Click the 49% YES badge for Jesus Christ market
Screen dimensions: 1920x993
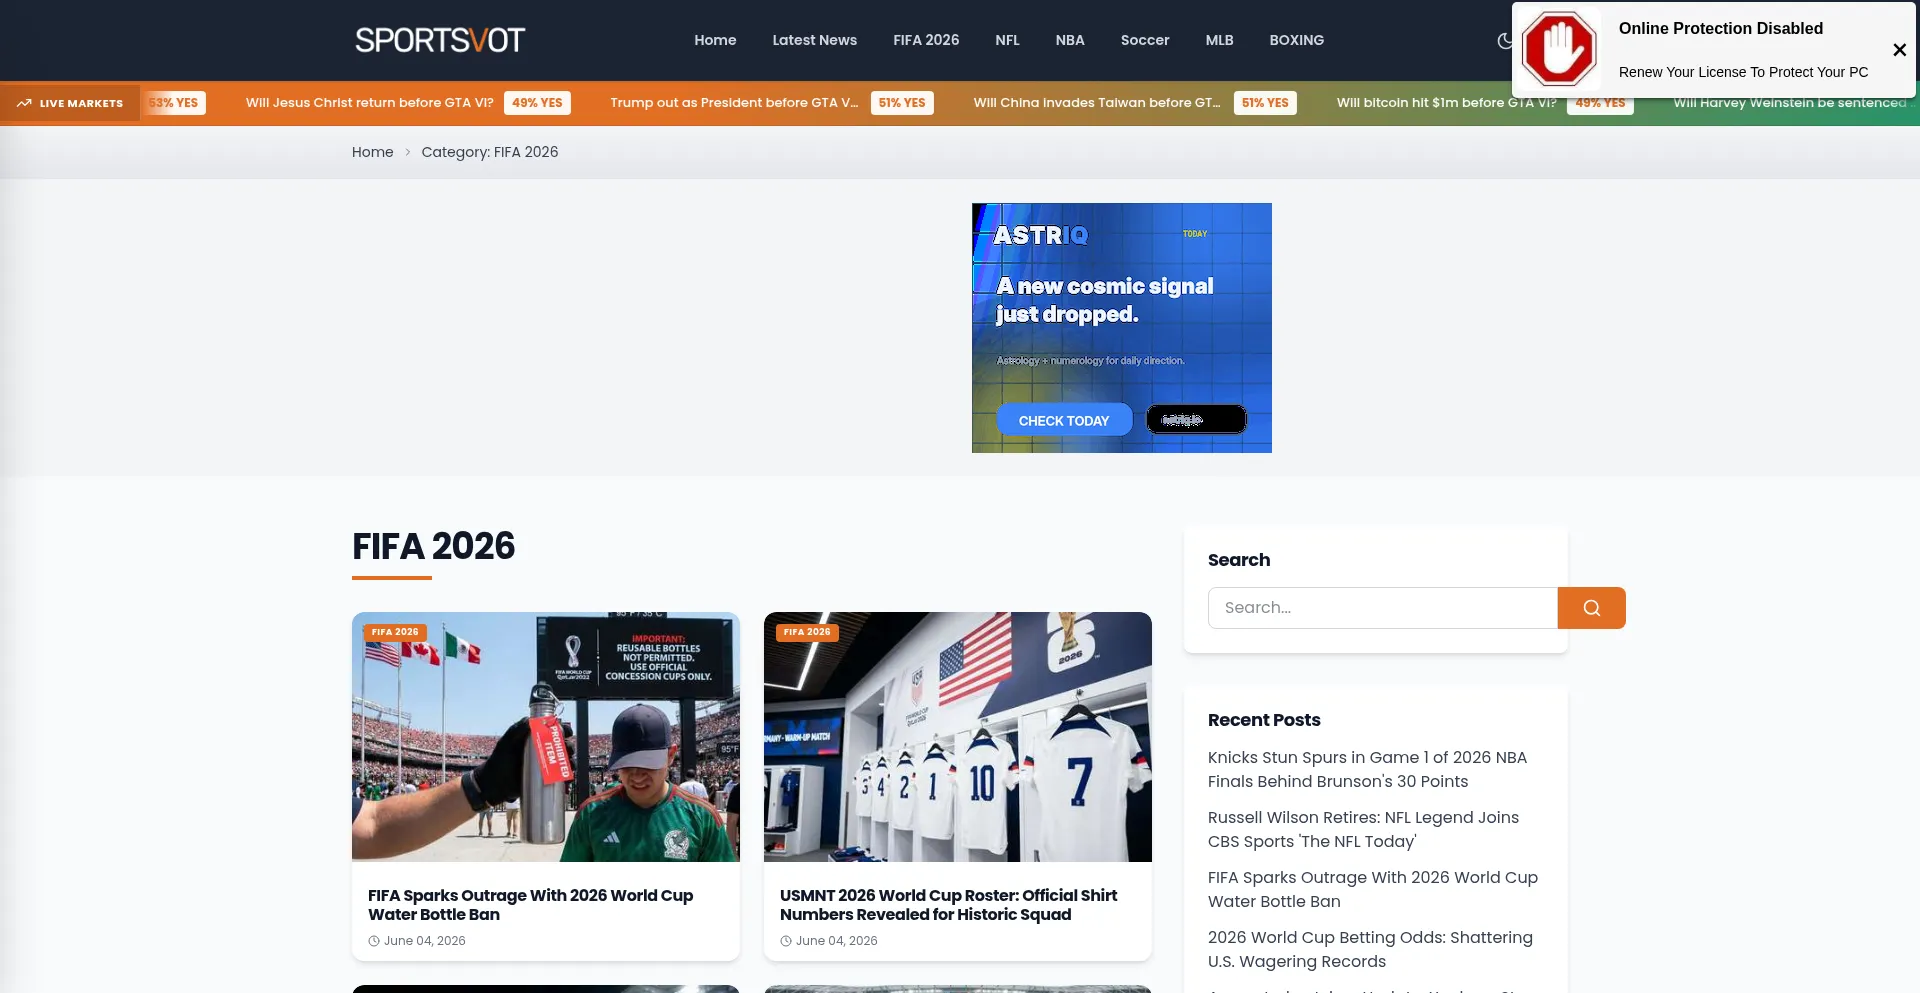(x=537, y=103)
